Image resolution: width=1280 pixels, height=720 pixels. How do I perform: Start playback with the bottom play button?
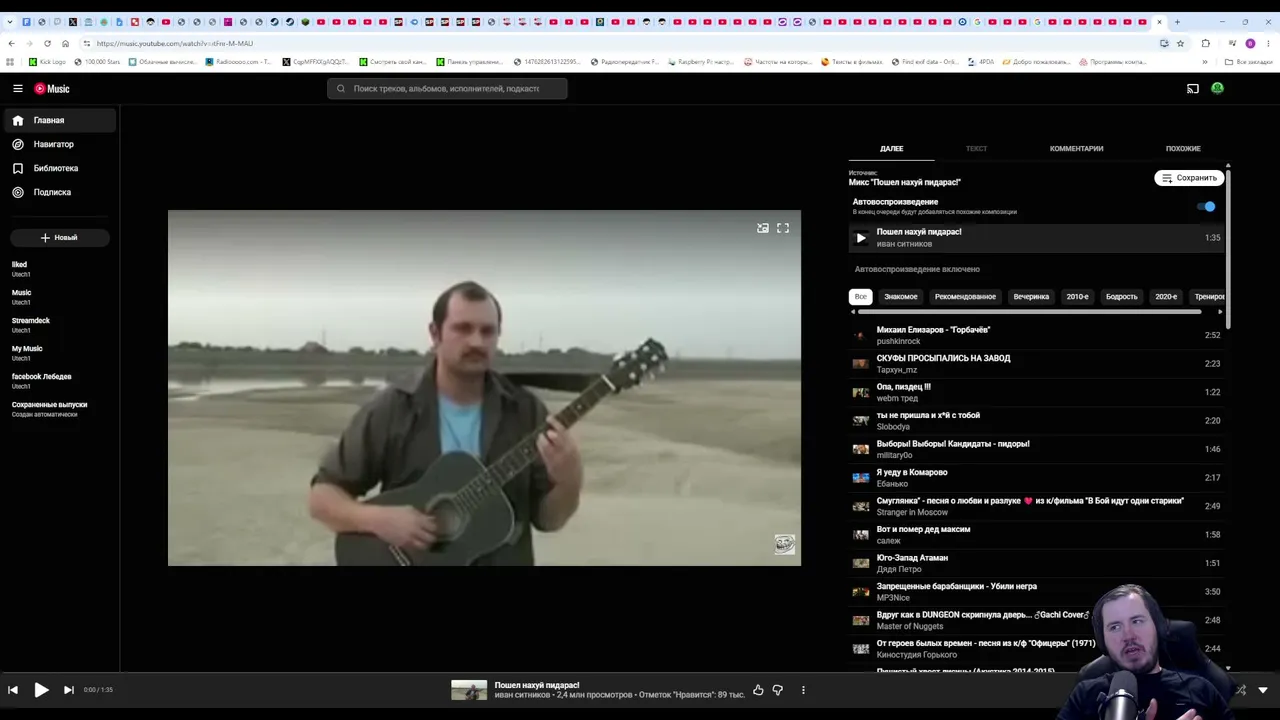click(41, 690)
